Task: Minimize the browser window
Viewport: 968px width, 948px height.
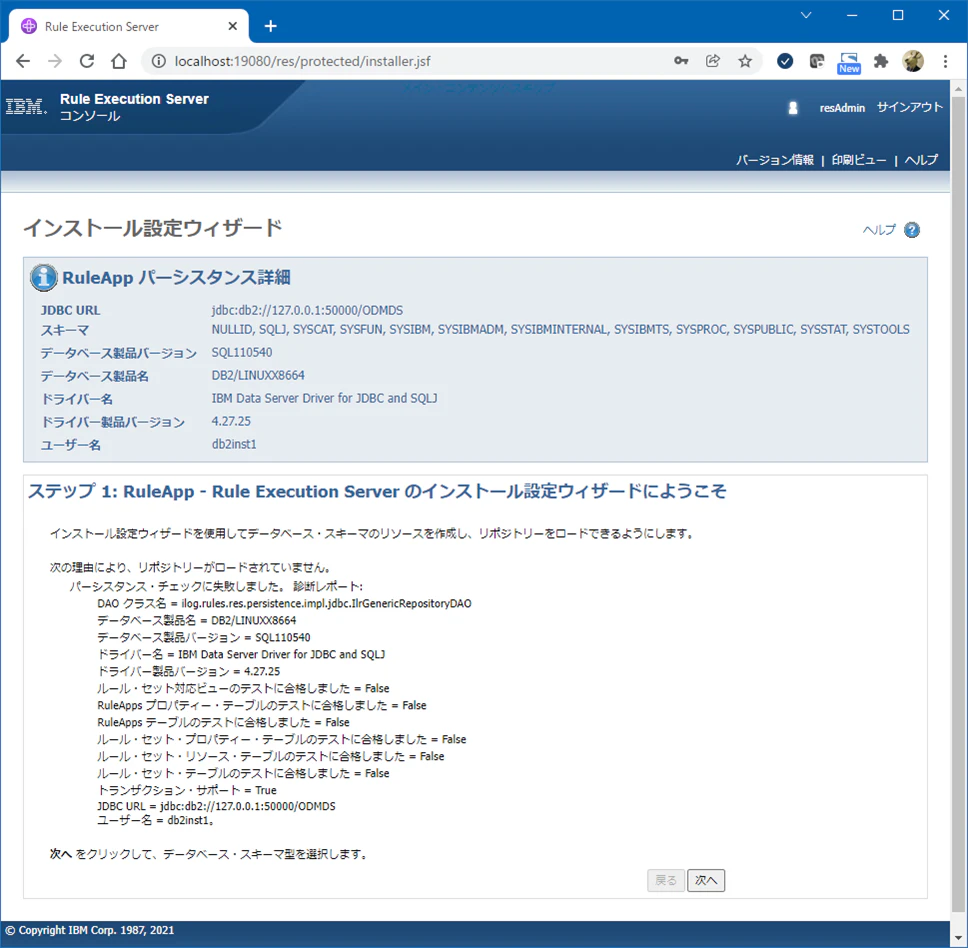Action: point(852,15)
